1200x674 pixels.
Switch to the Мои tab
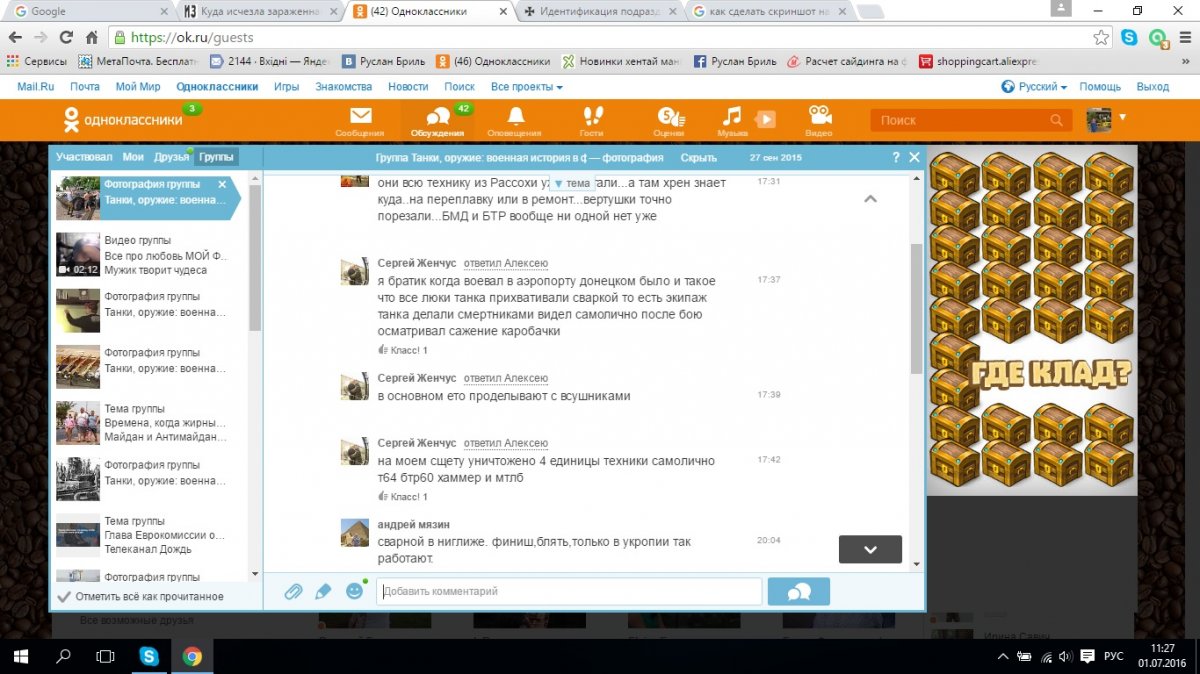133,157
